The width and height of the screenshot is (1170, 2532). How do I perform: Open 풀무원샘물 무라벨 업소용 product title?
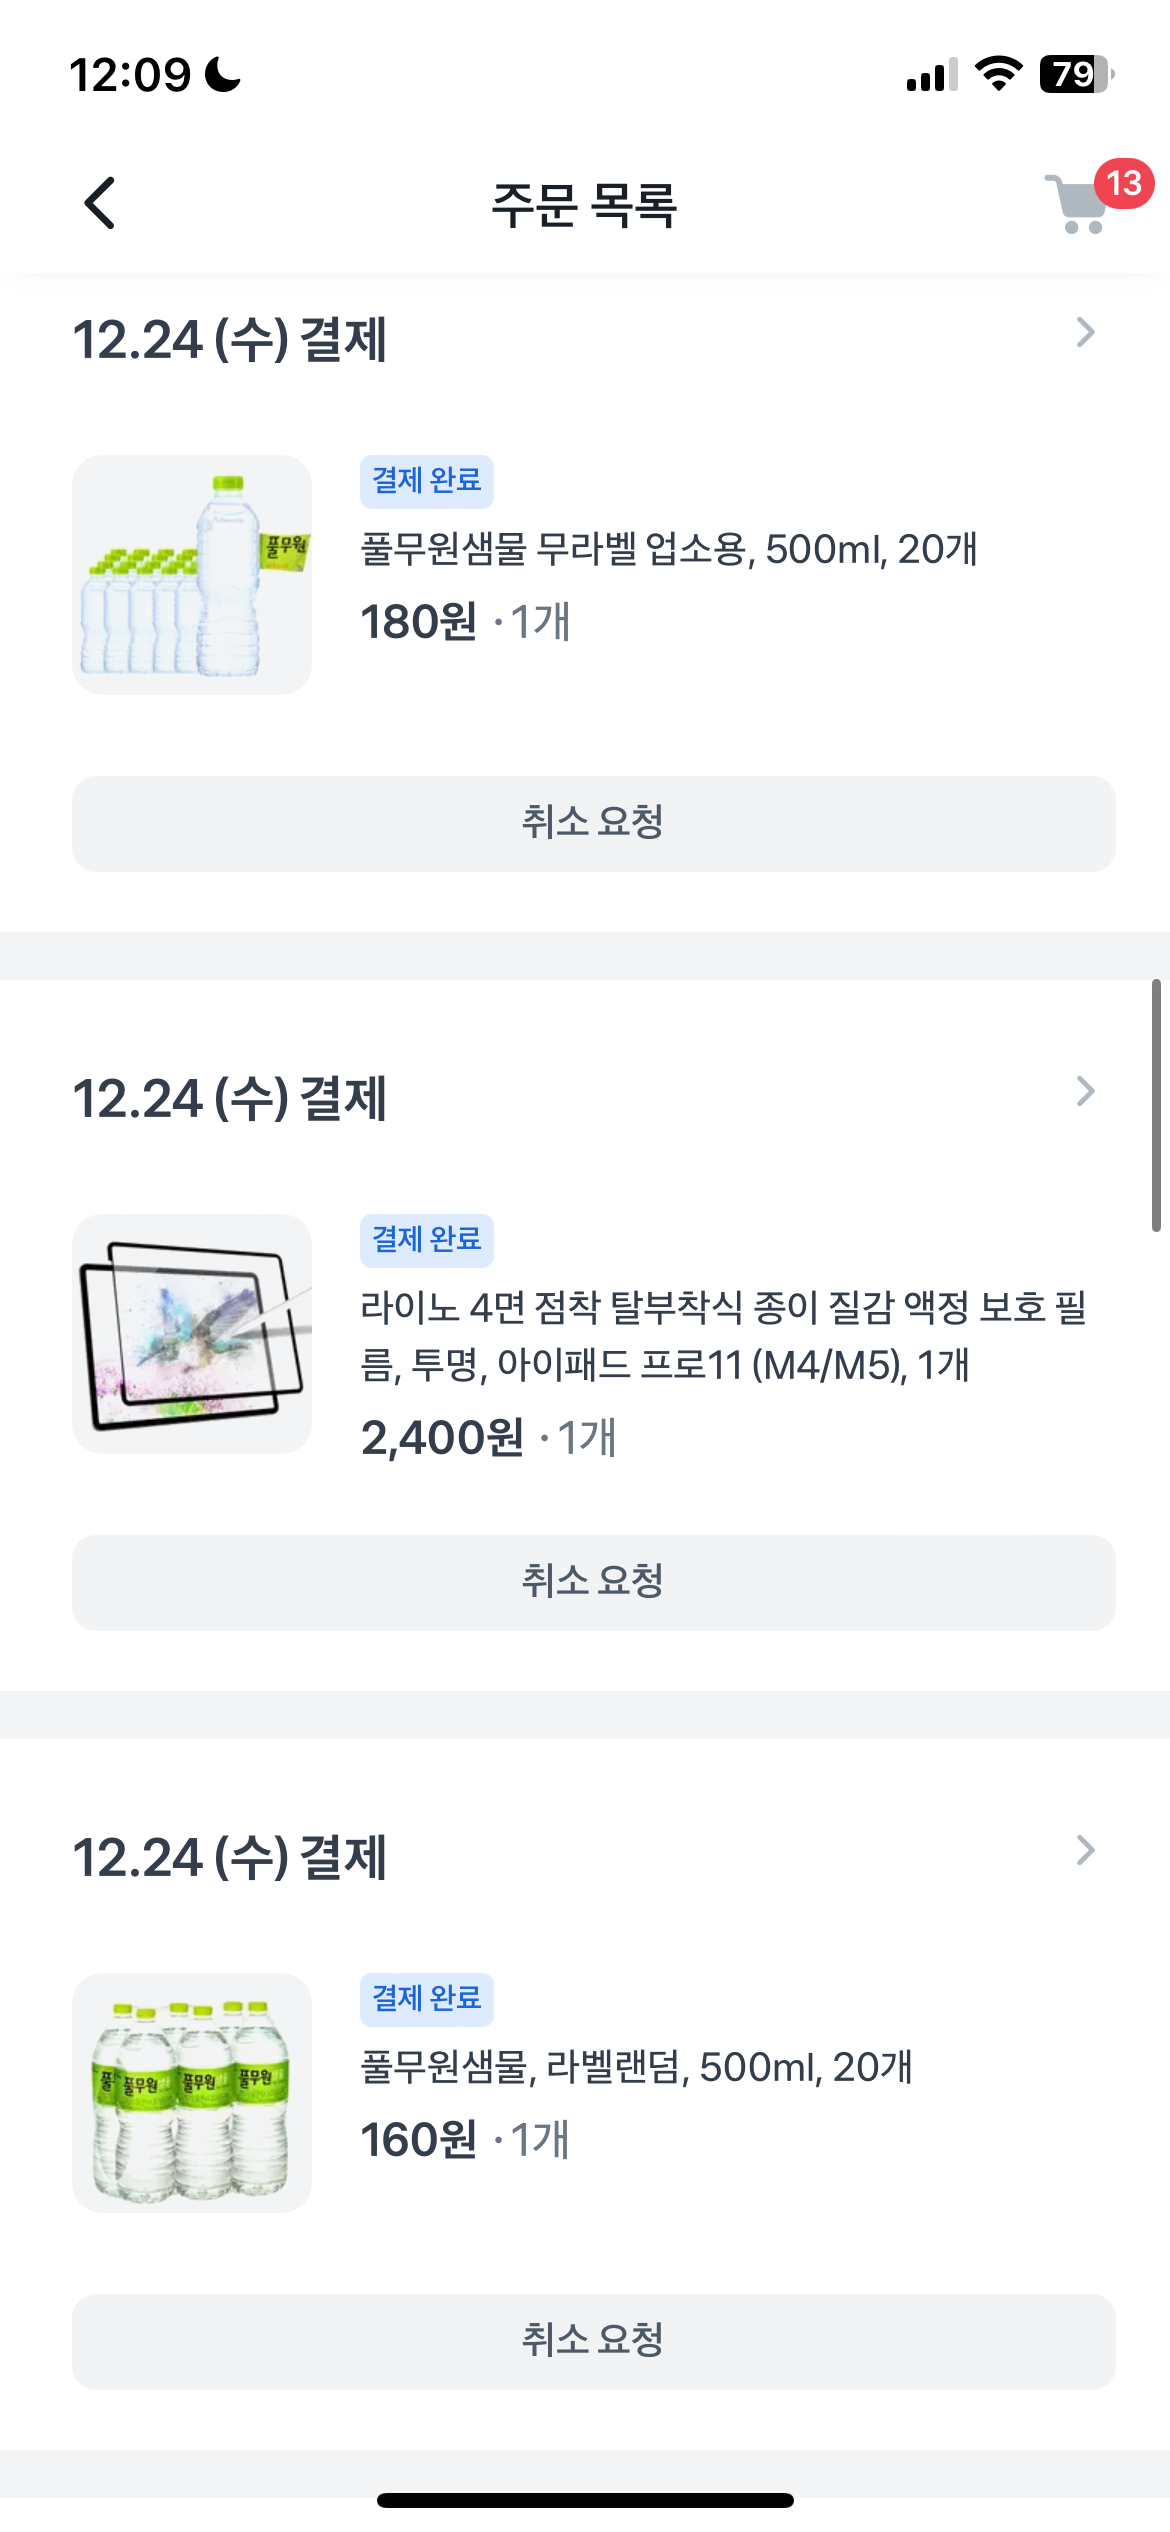668,550
